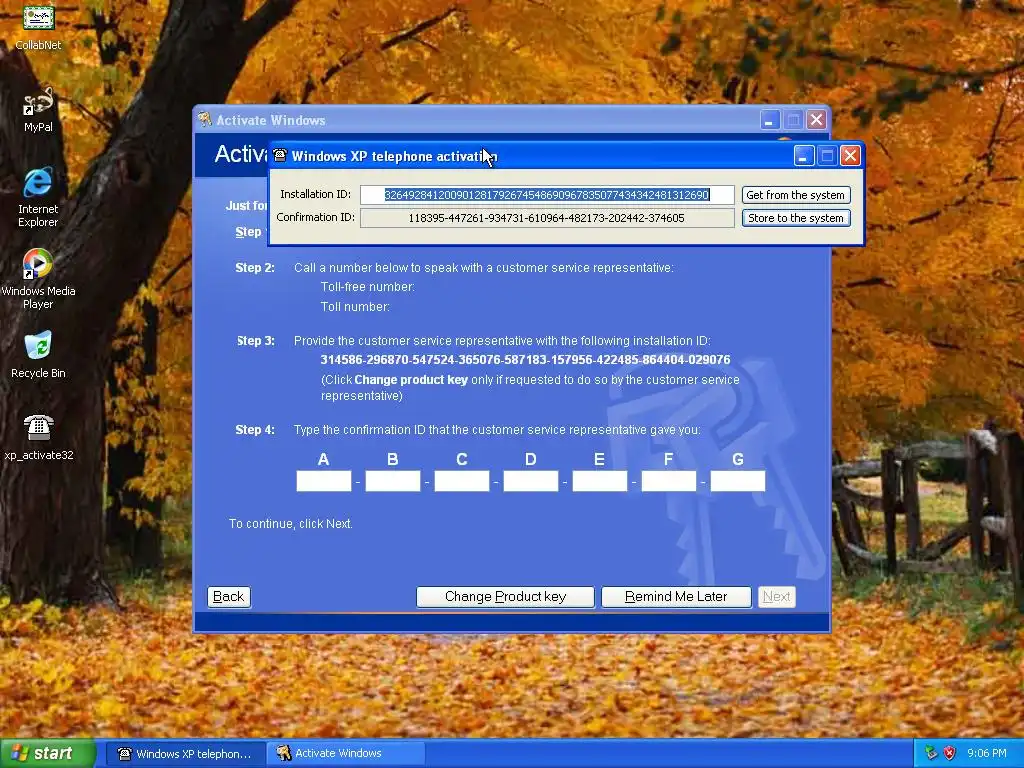This screenshot has width=1024, height=768.
Task: Click the Toll number label
Action: coord(355,306)
